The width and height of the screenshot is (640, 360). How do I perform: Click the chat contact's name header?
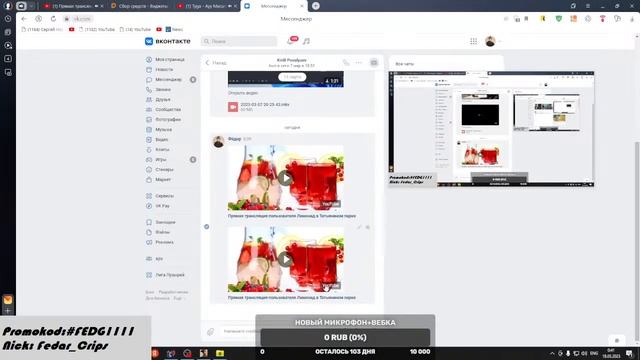click(x=291, y=60)
